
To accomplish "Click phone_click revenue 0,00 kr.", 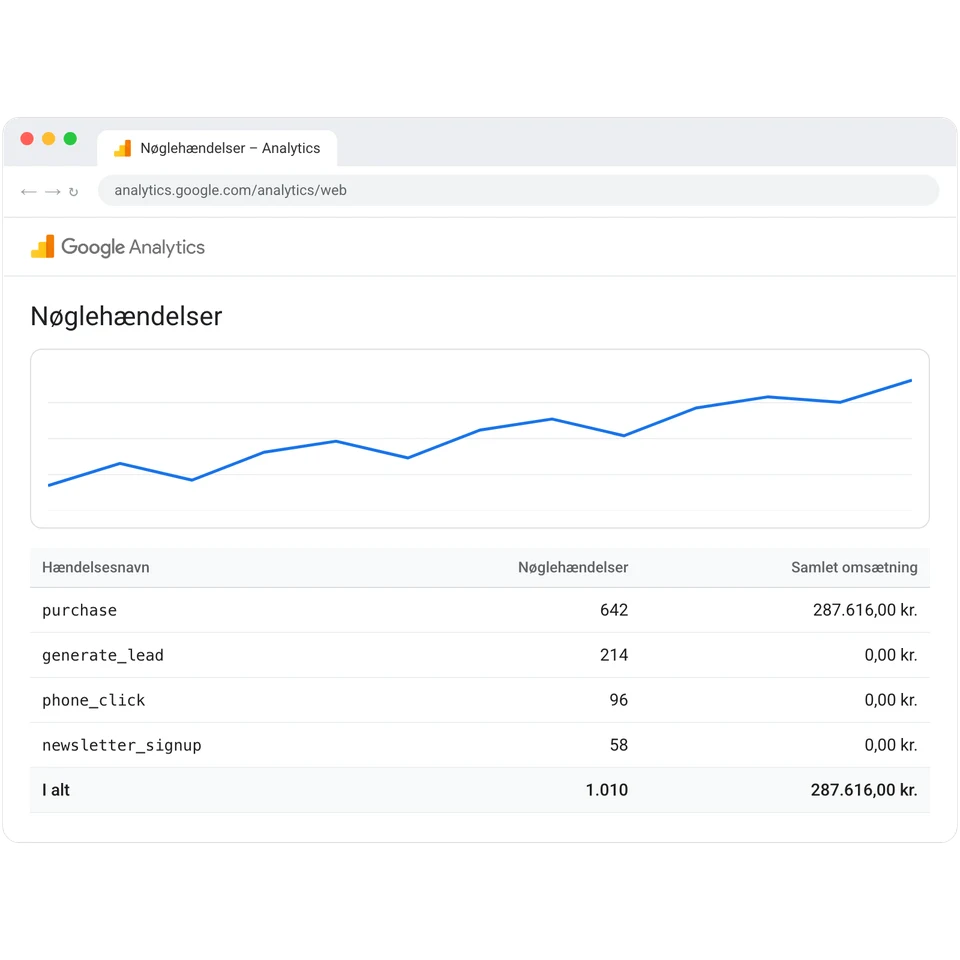I will point(891,700).
